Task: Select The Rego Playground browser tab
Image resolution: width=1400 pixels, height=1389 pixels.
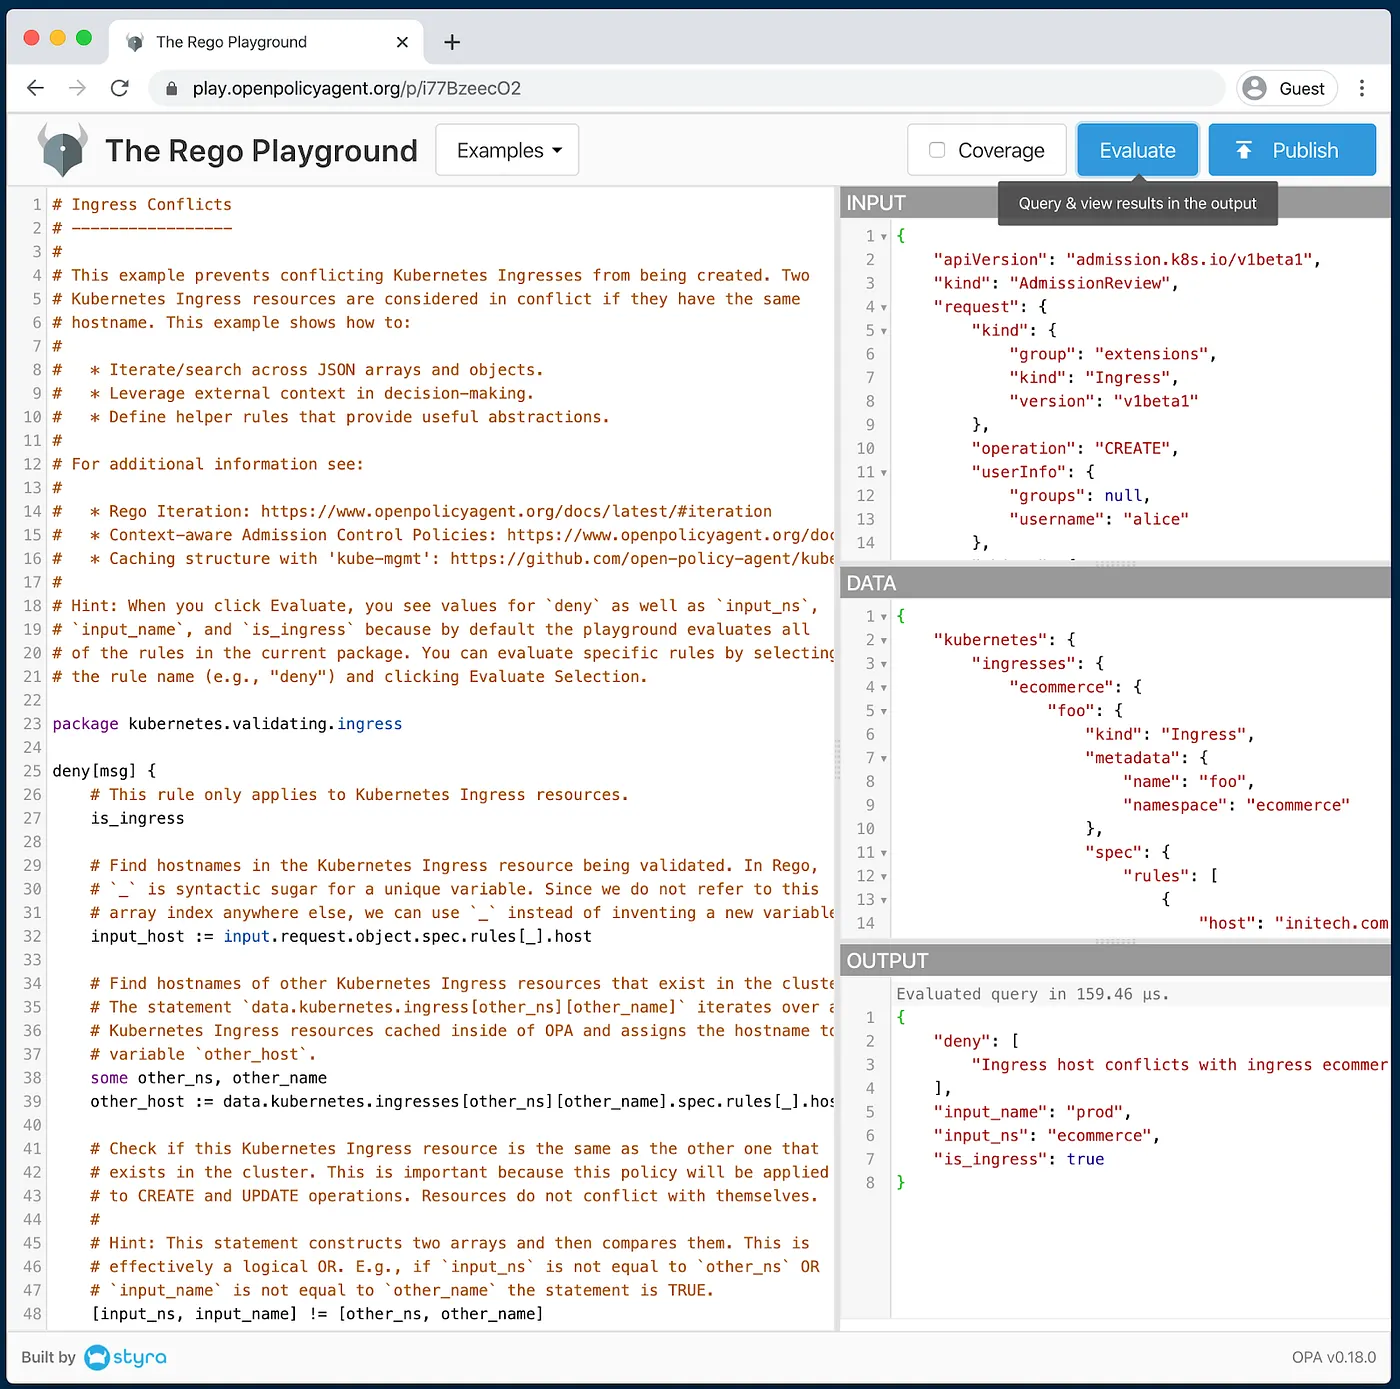Action: (x=265, y=42)
